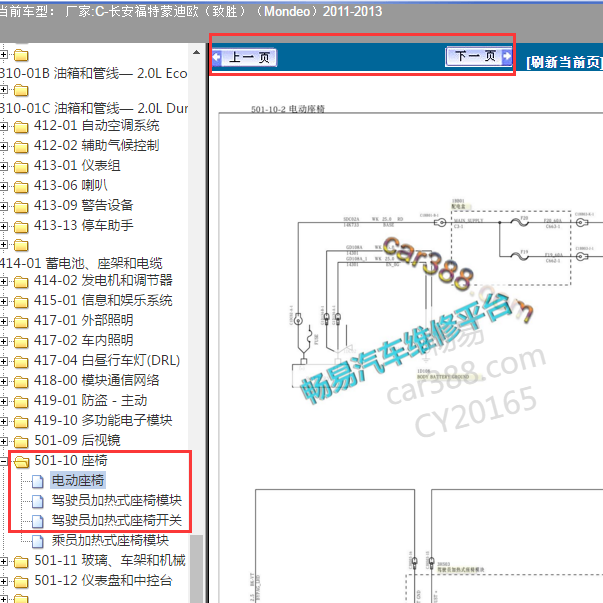Click document icon beside 驾驶员加热式座椅开关
Screen dimensions: 603x603
pyautogui.click(x=37, y=521)
